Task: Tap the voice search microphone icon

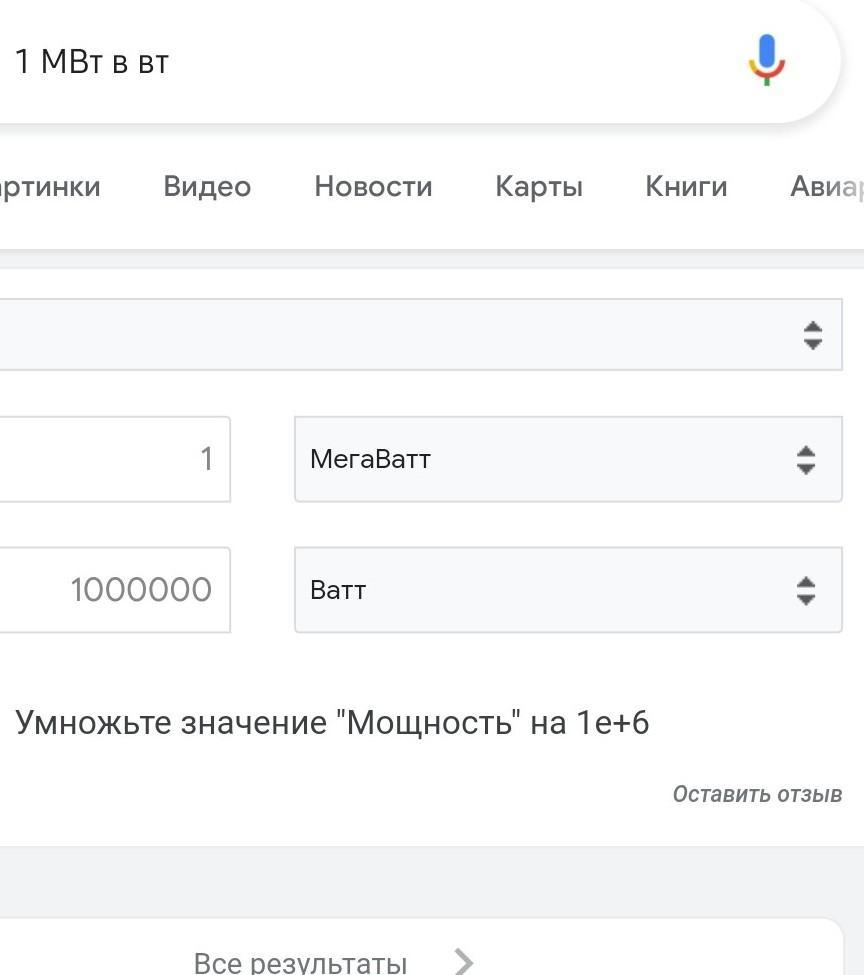Action: (767, 61)
